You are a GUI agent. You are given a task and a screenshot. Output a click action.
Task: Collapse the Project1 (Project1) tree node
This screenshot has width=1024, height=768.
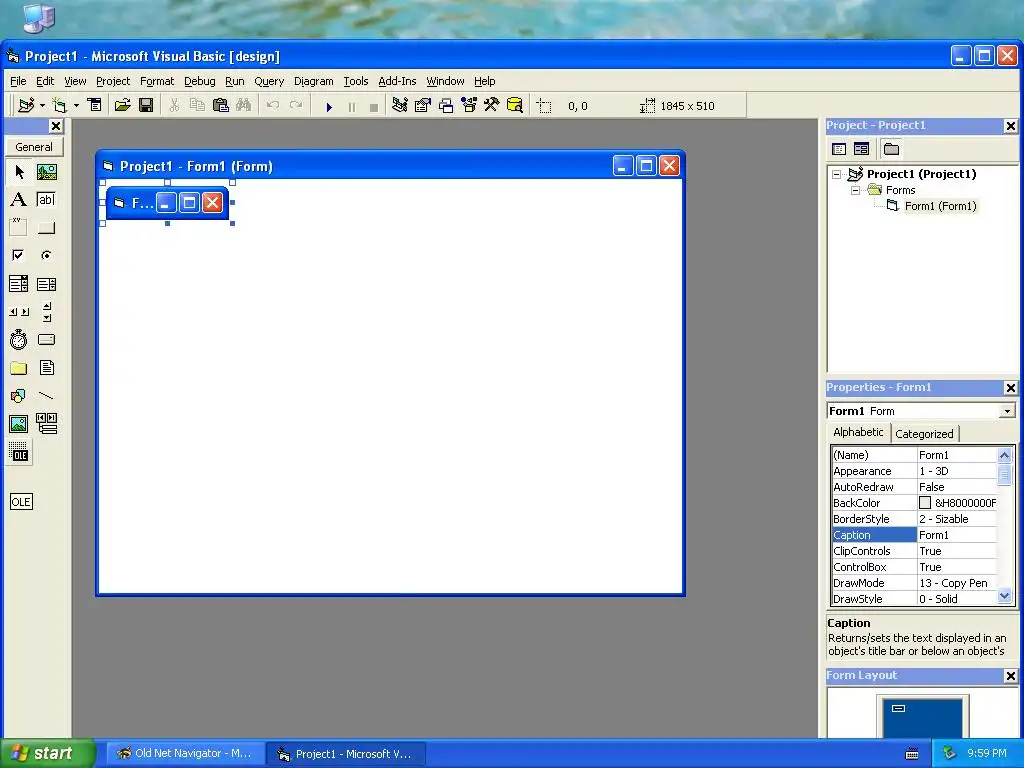(836, 174)
